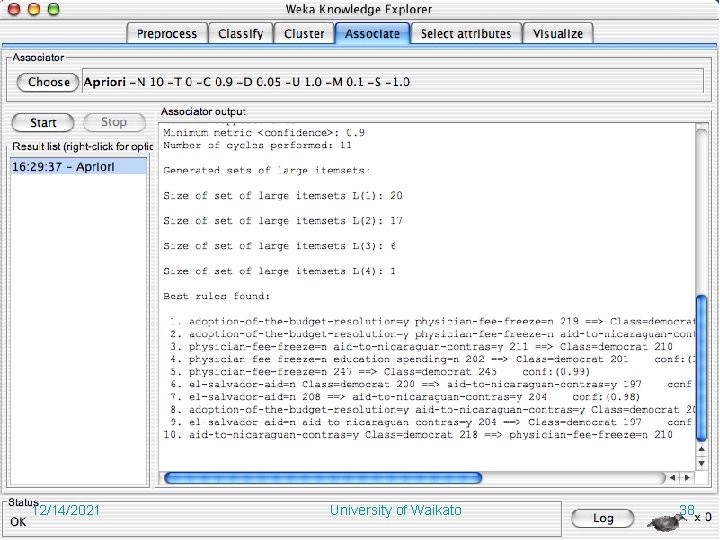Open the Preprocess tab
Image resolution: width=720 pixels, height=540 pixels.
click(167, 34)
